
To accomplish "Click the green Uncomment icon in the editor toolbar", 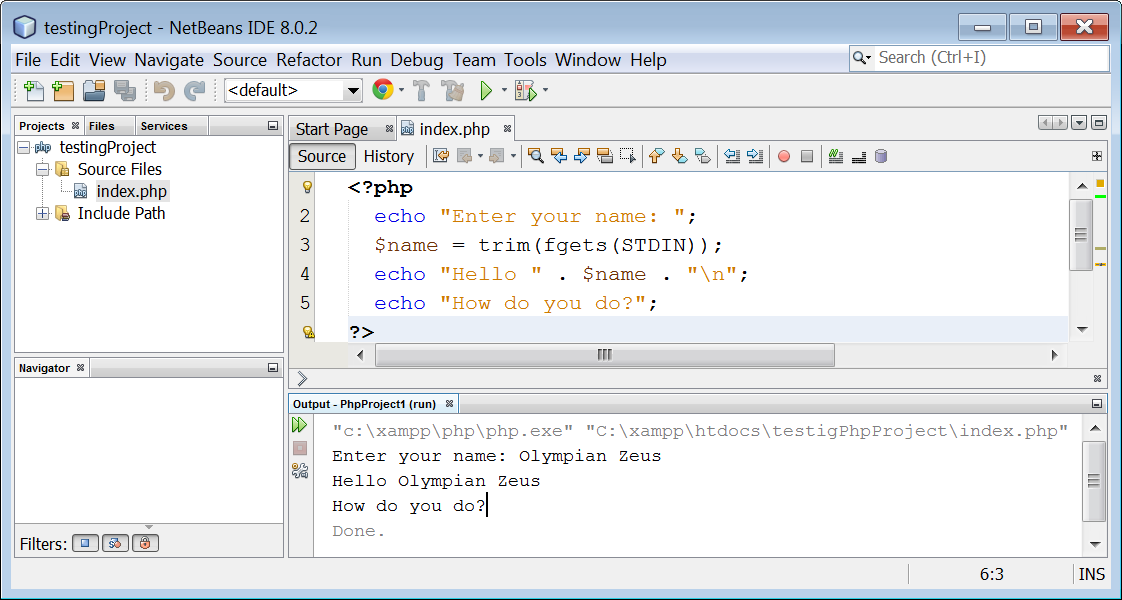I will tap(835, 156).
